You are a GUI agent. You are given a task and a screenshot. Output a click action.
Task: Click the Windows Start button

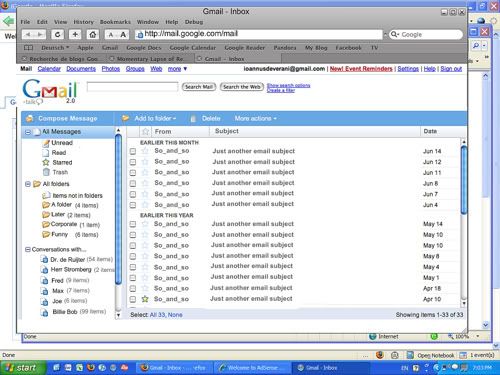[22, 368]
